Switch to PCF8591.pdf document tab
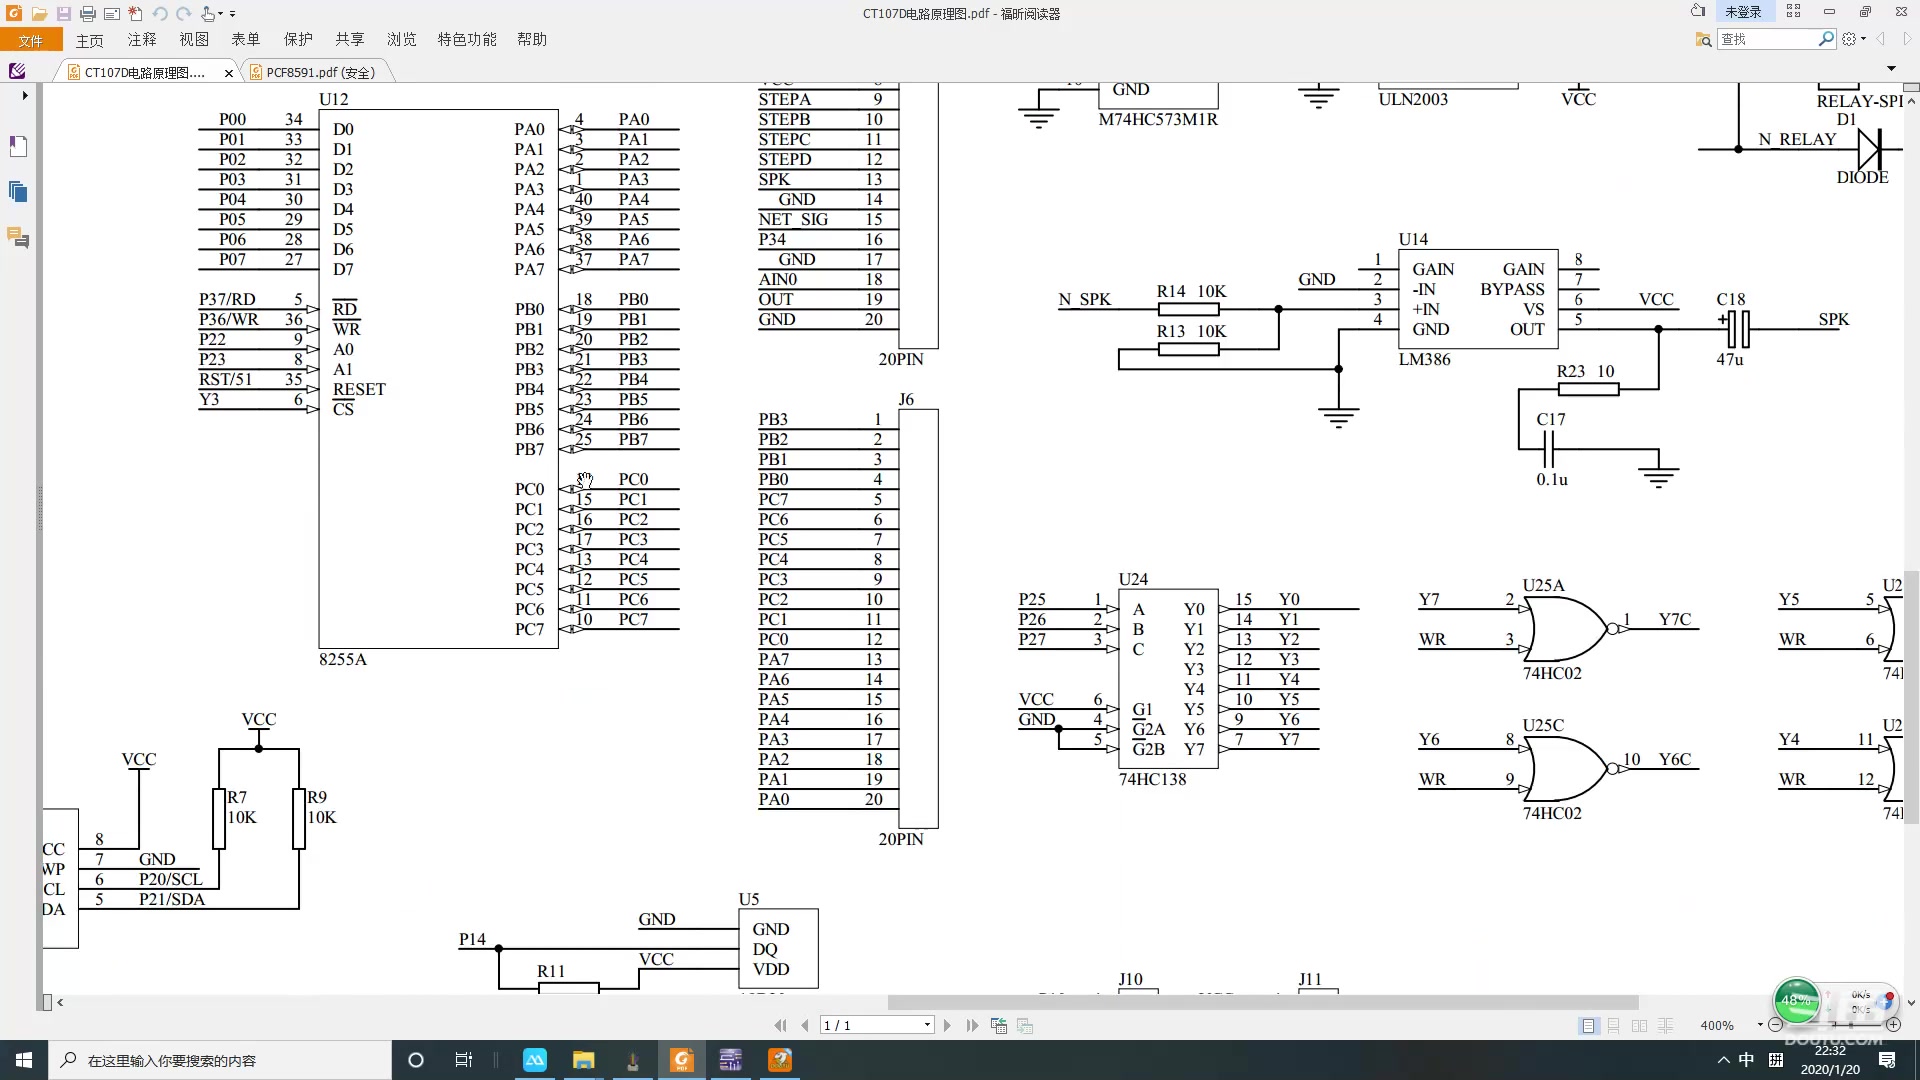Screen dimensions: 1920x1080 319,72
